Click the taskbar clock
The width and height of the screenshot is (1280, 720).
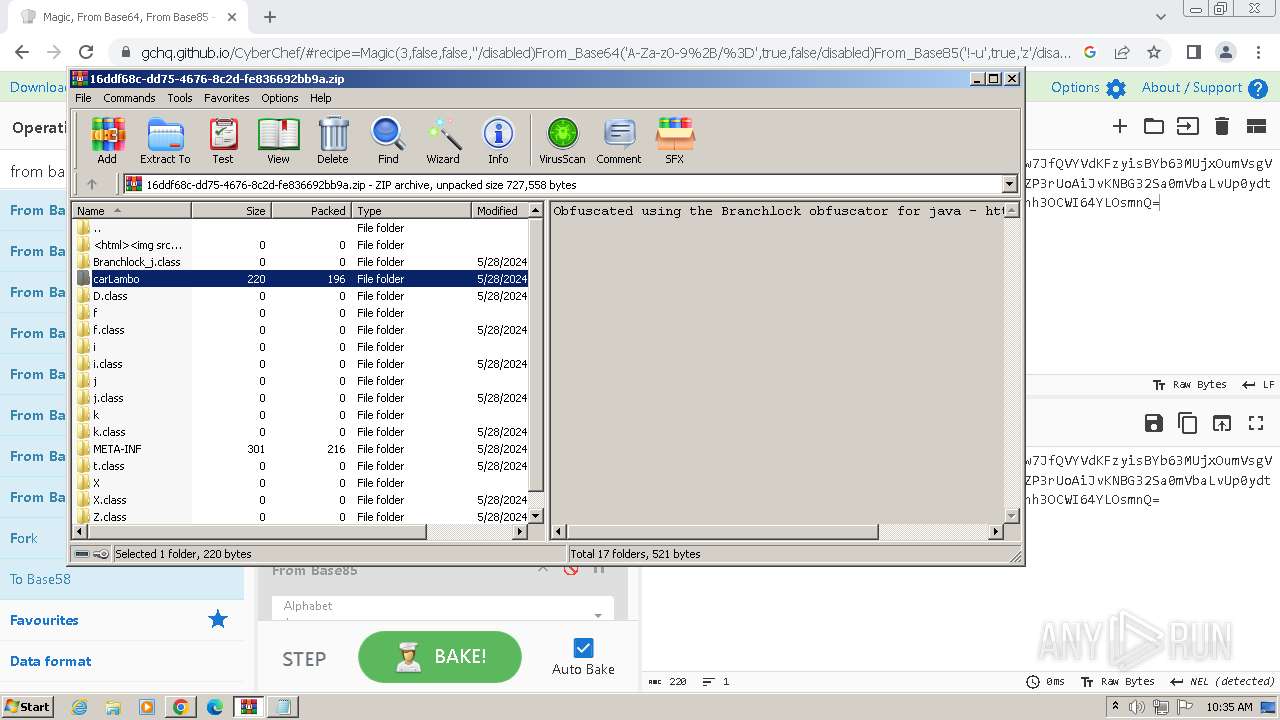1230,707
